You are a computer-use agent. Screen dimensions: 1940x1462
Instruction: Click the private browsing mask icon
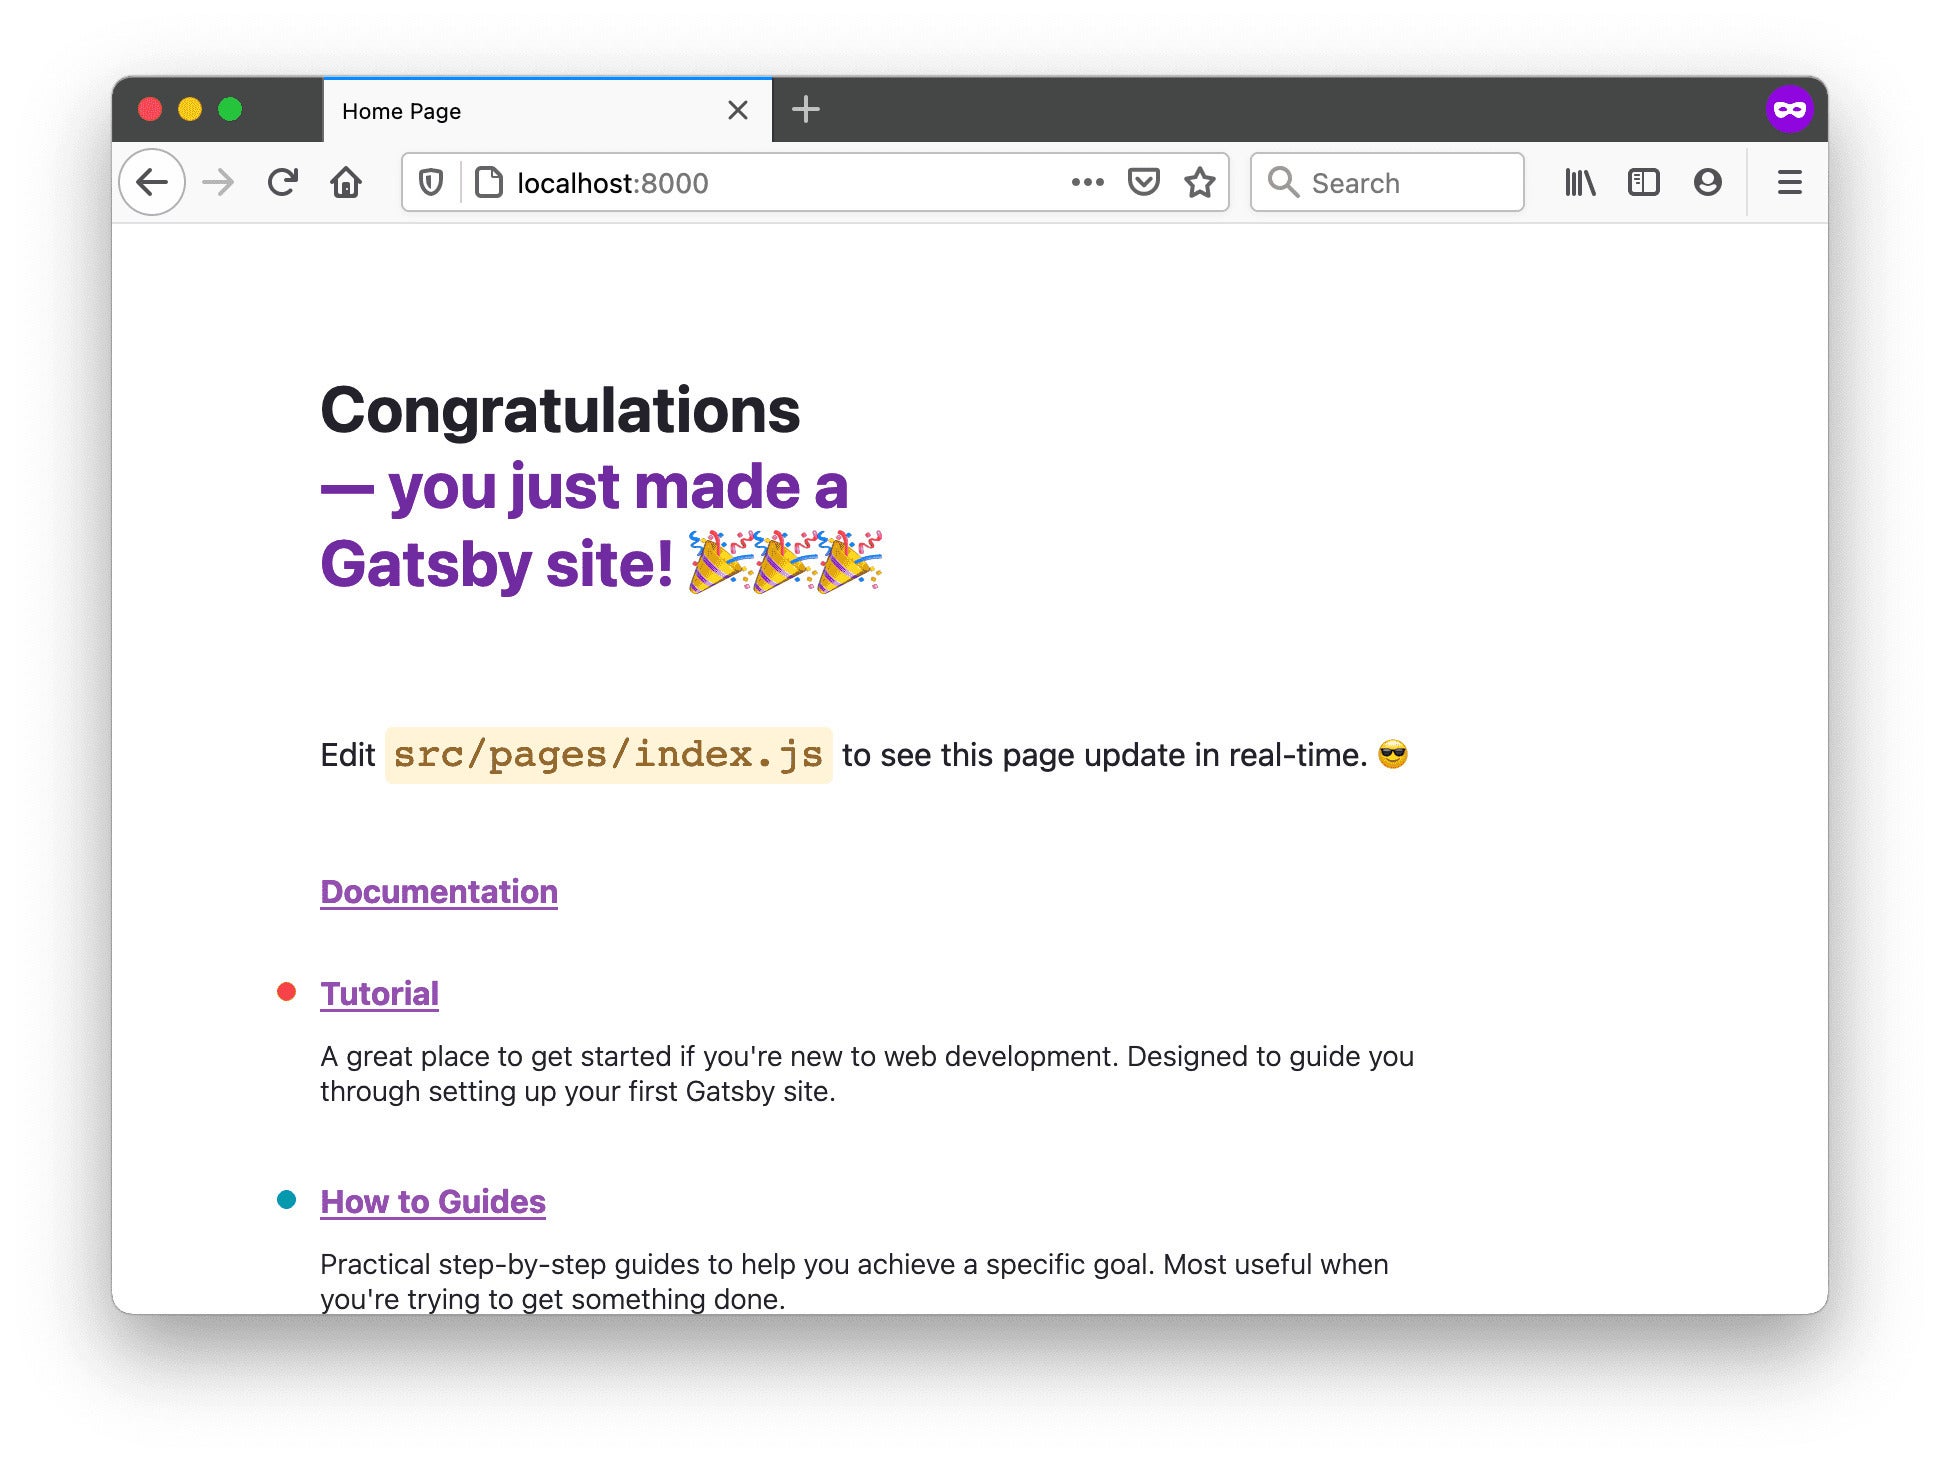tap(1789, 110)
